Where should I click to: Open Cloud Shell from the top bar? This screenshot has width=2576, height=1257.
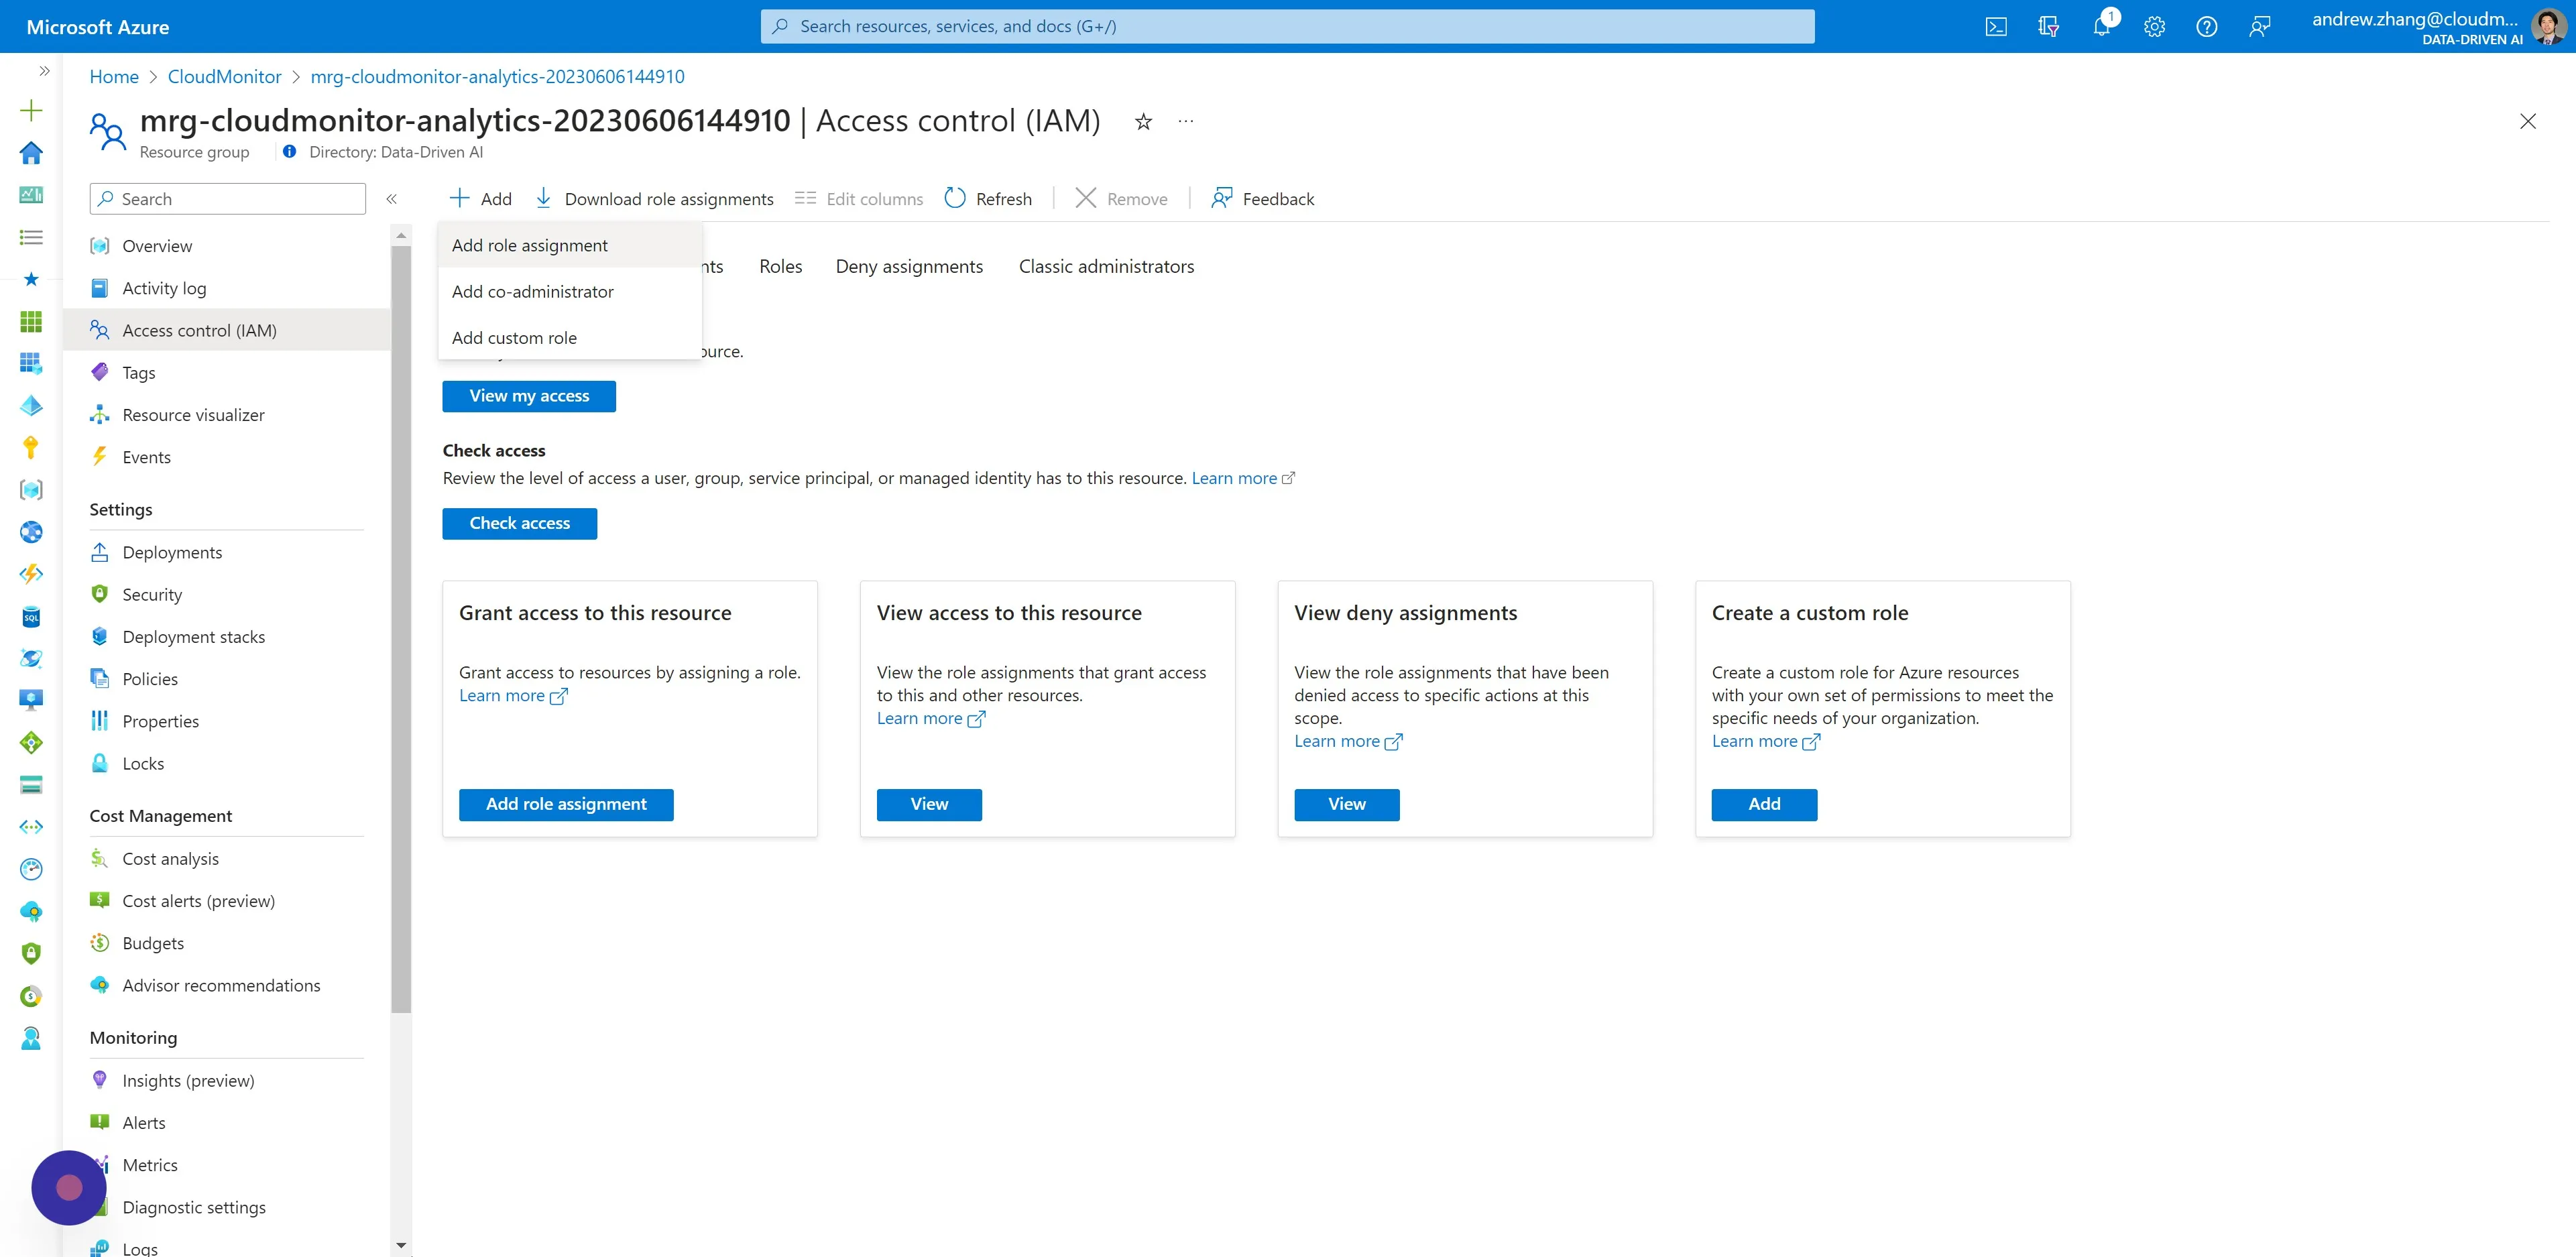(1995, 27)
